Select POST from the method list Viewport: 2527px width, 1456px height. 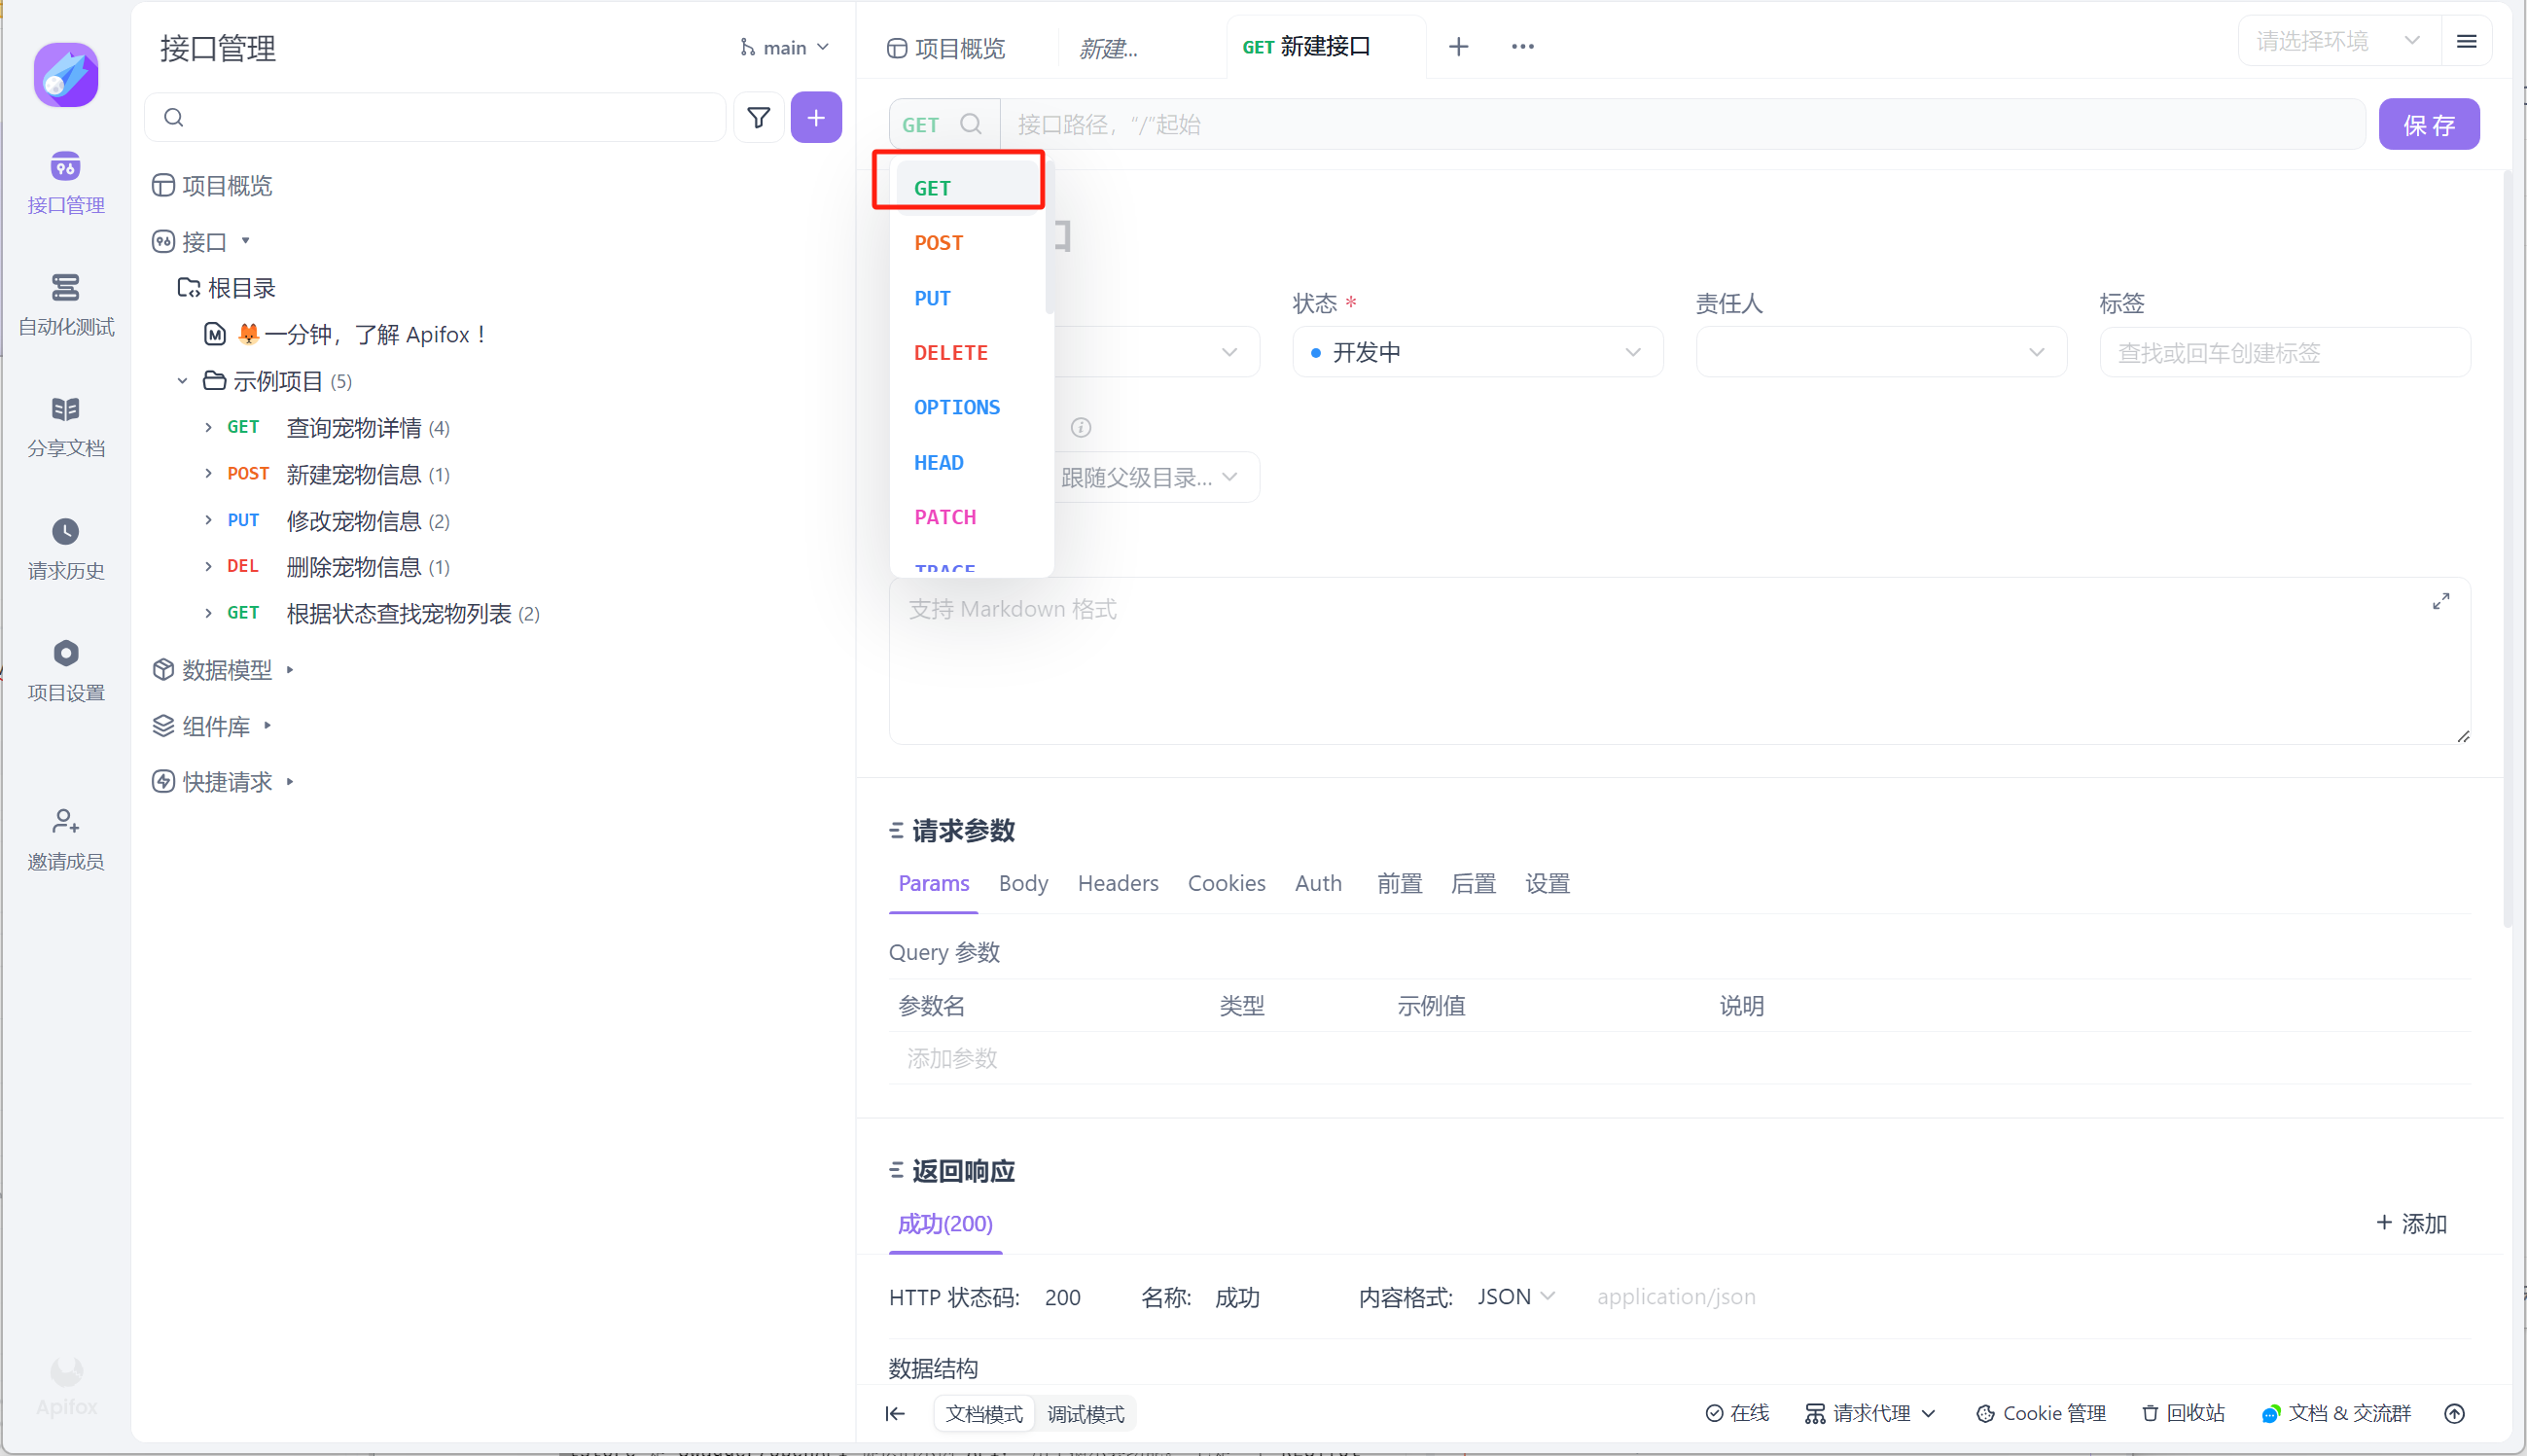click(938, 243)
